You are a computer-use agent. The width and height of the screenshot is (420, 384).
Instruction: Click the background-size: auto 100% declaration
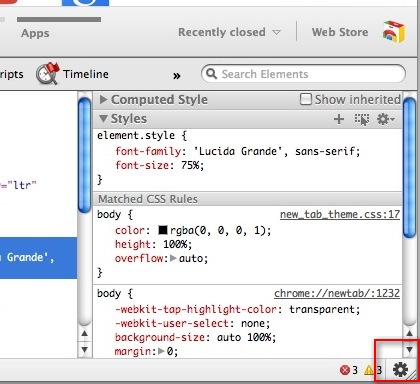point(195,337)
